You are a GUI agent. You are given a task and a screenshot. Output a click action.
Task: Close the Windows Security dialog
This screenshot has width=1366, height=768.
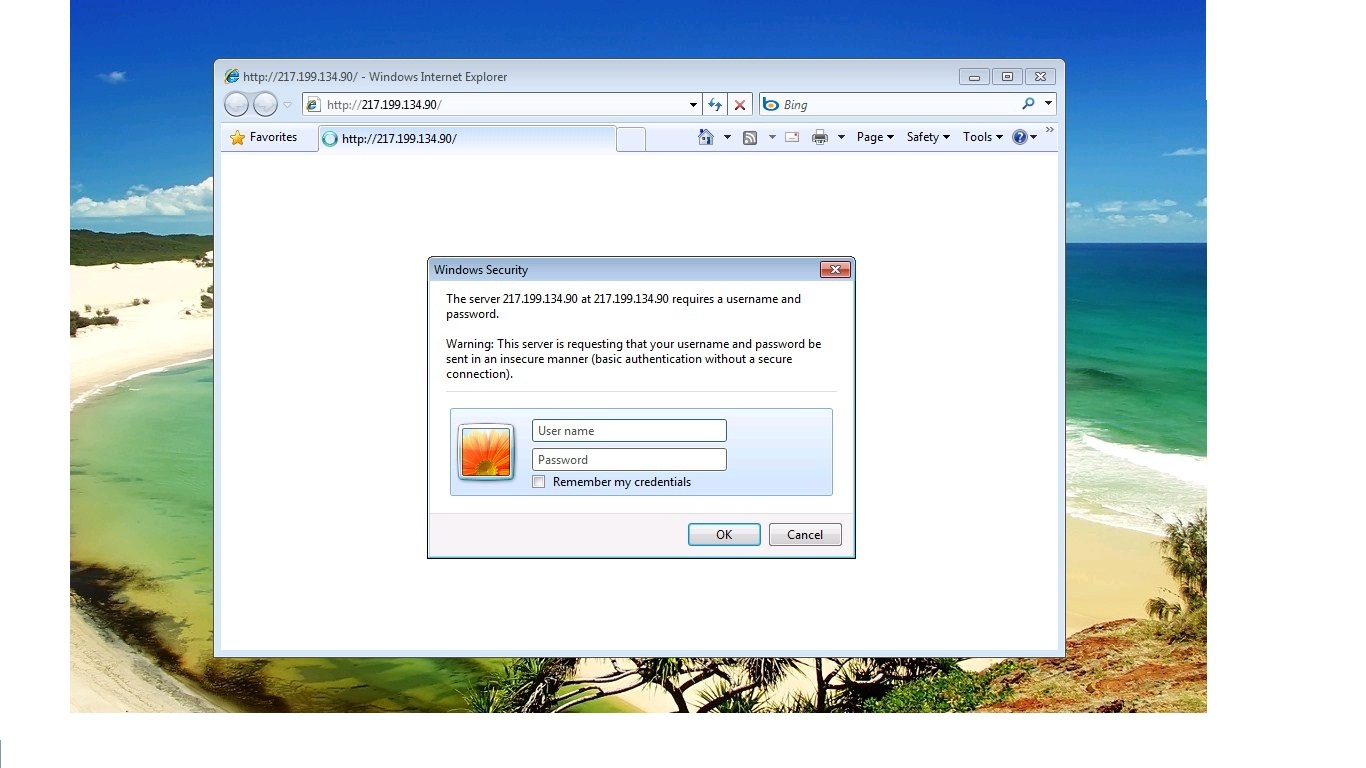pos(835,269)
